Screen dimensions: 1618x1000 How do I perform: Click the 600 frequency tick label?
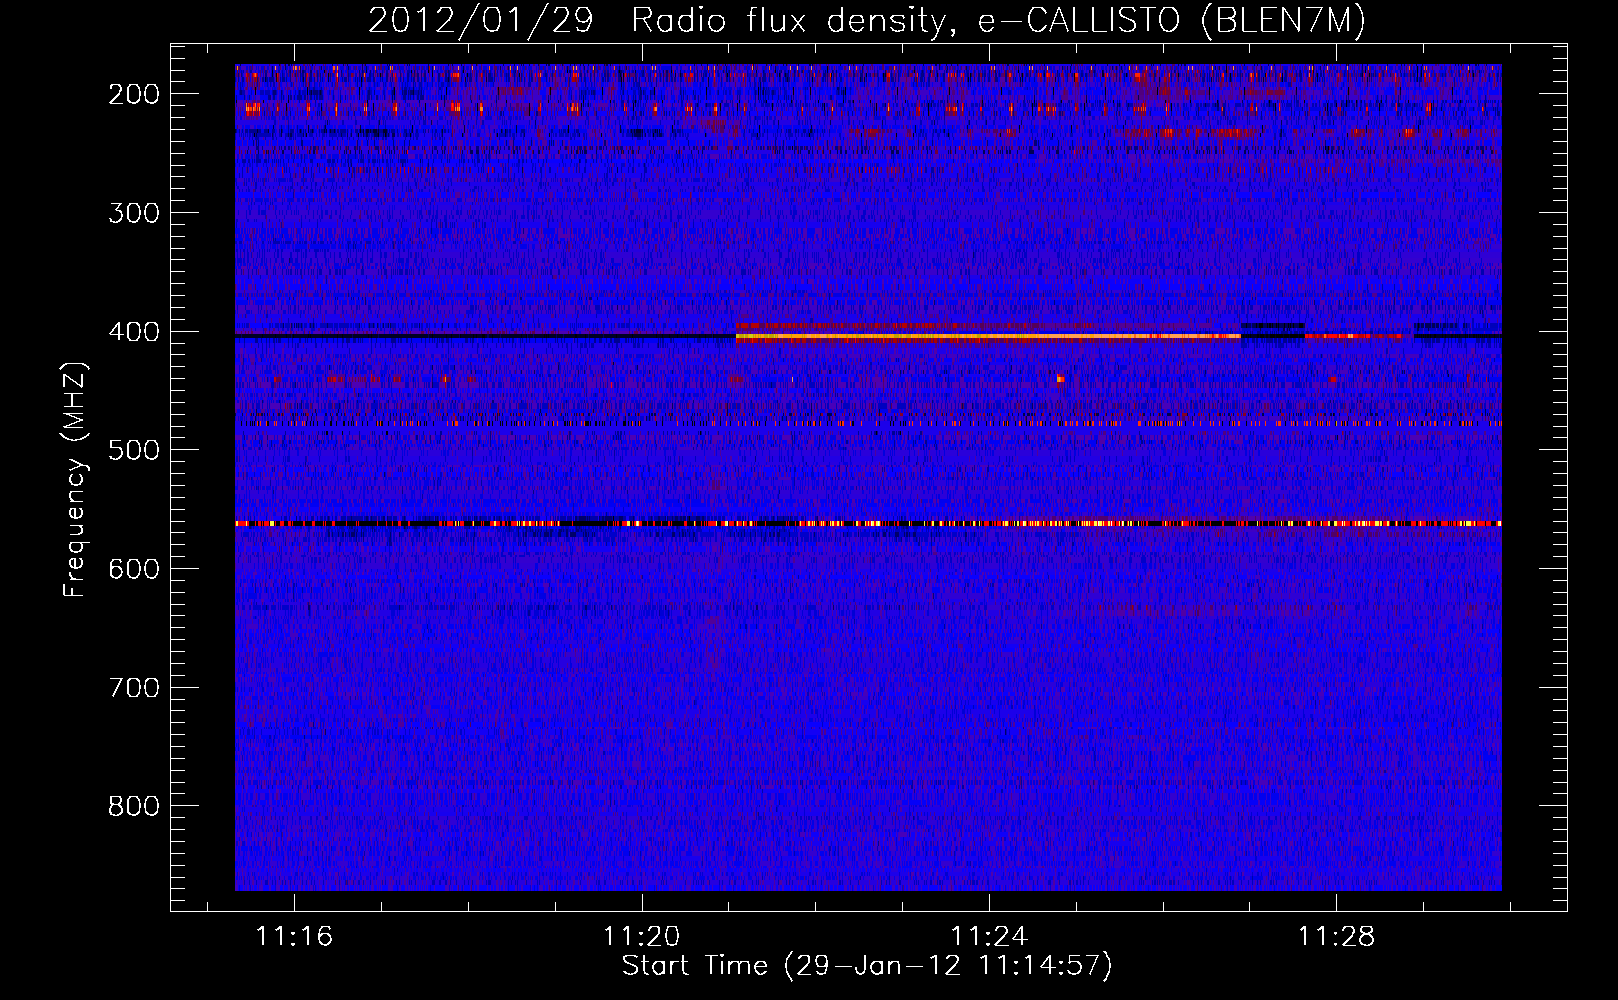tap(134, 569)
